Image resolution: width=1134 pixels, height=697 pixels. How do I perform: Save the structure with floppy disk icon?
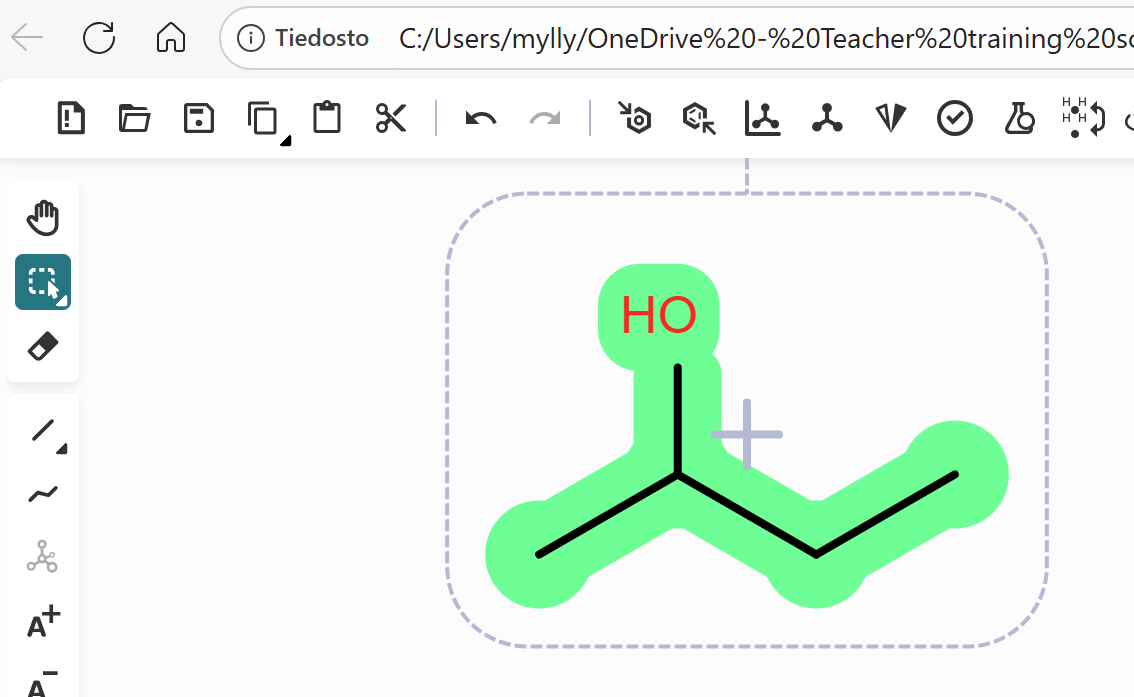tap(199, 118)
